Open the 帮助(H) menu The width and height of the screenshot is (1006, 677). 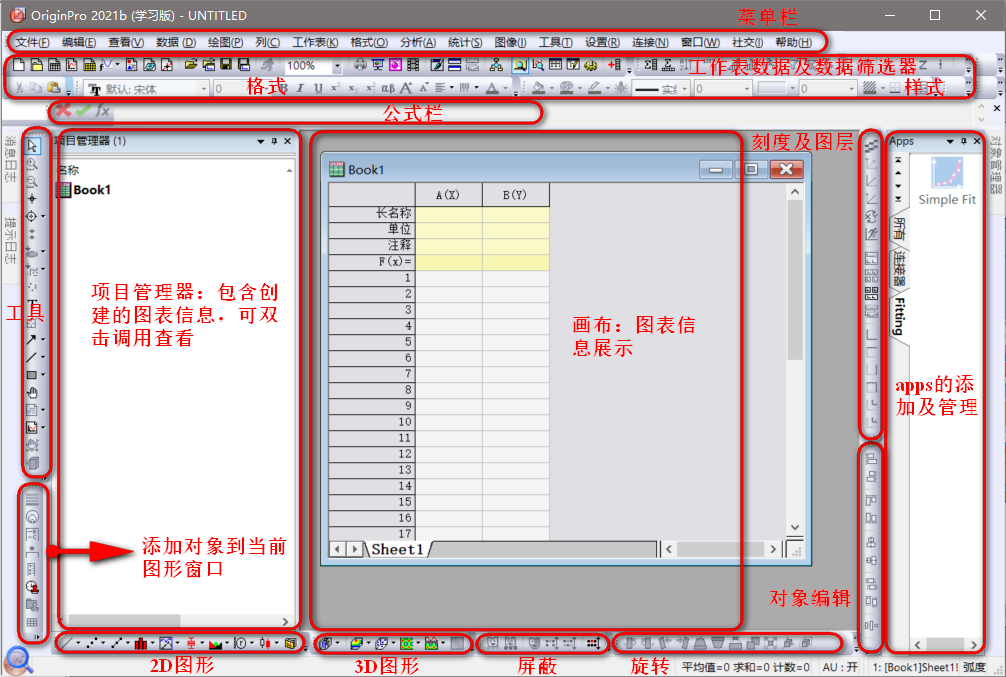point(793,42)
